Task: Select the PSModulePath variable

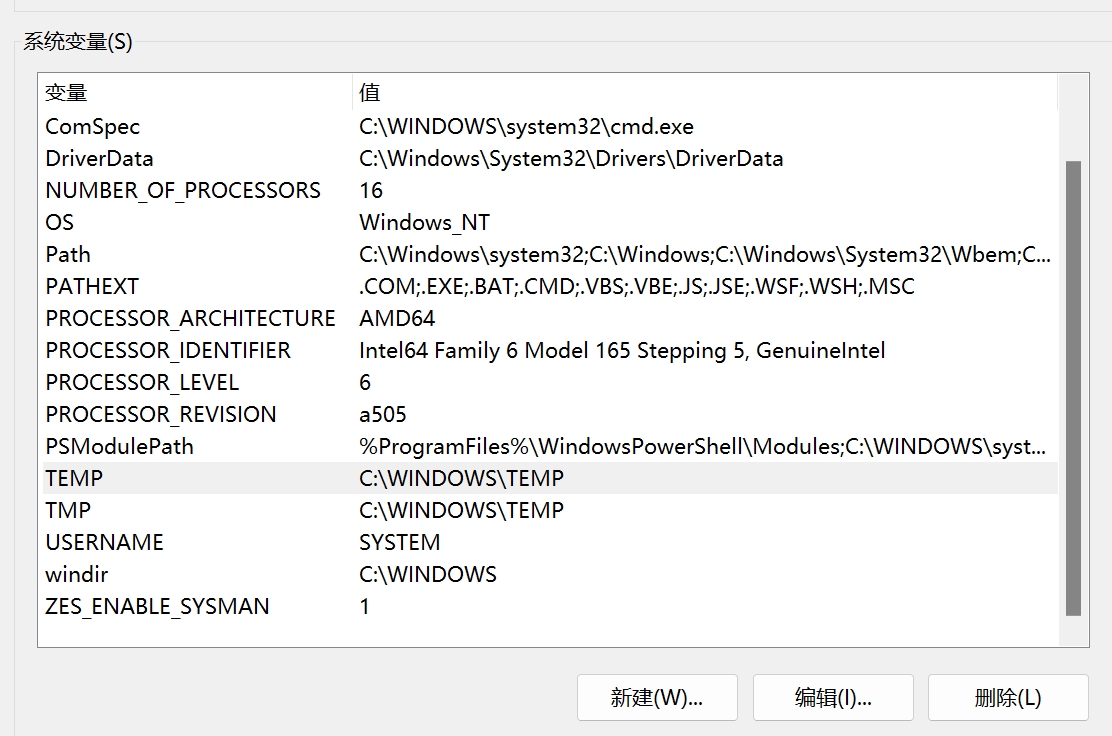Action: coord(119,446)
